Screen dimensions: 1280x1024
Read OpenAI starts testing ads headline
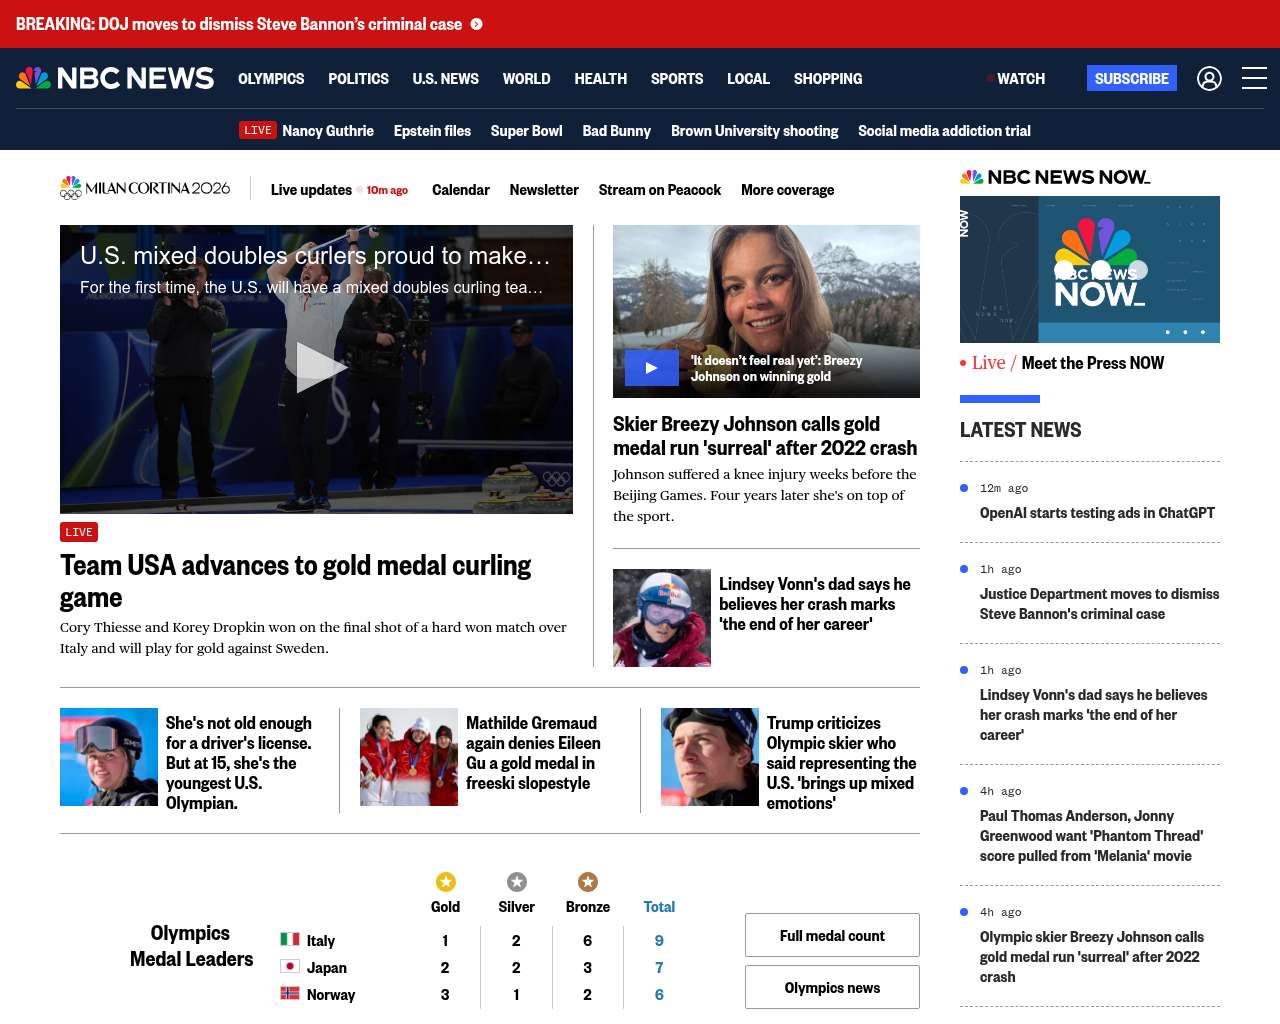pyautogui.click(x=1097, y=513)
